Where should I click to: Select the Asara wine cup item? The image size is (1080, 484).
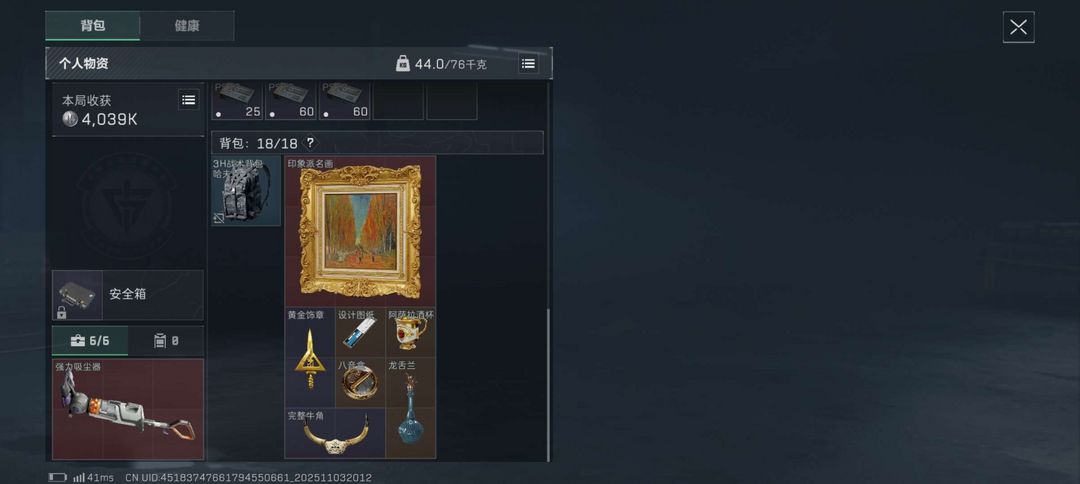pyautogui.click(x=411, y=333)
